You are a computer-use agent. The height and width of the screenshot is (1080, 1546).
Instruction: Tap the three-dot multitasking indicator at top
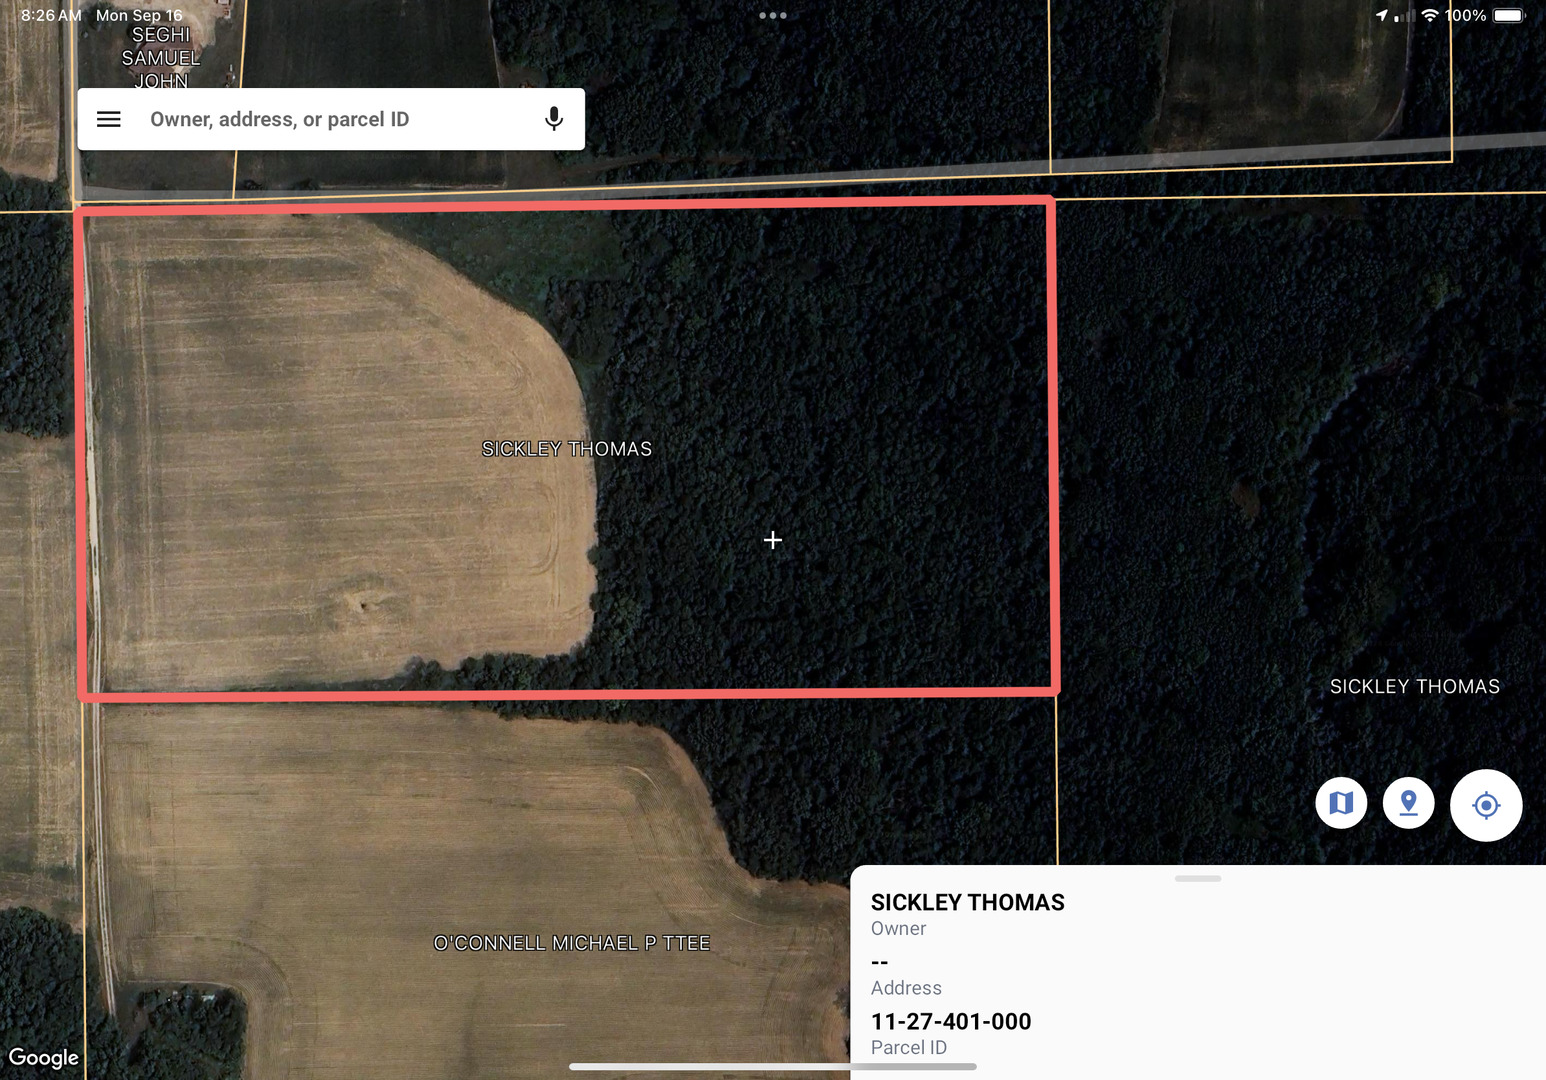pos(773,15)
